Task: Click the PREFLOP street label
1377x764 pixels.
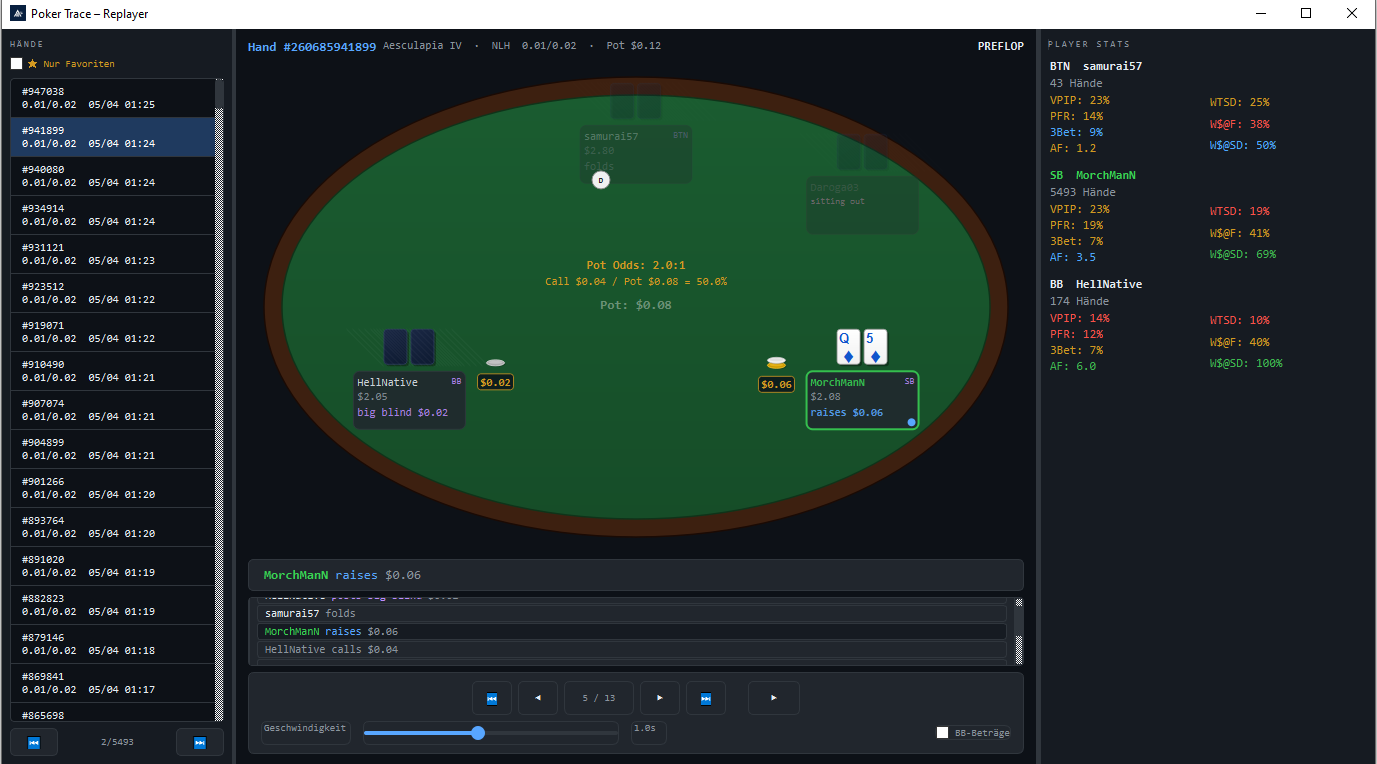Action: pyautogui.click(x=1001, y=46)
